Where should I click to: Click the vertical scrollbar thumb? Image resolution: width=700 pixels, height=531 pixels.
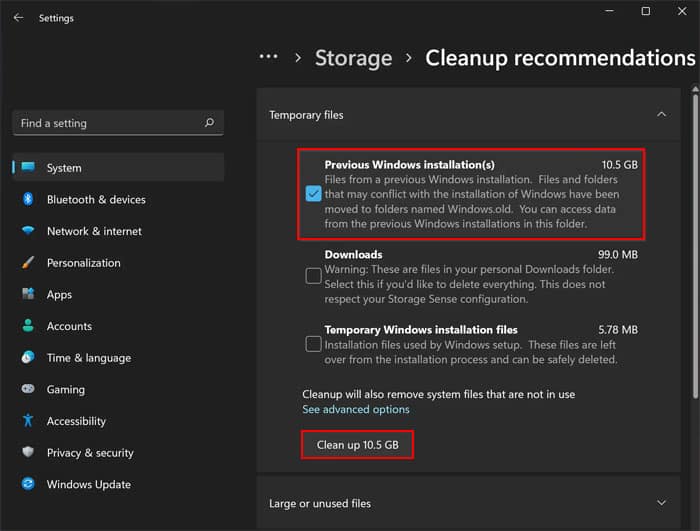click(695, 246)
